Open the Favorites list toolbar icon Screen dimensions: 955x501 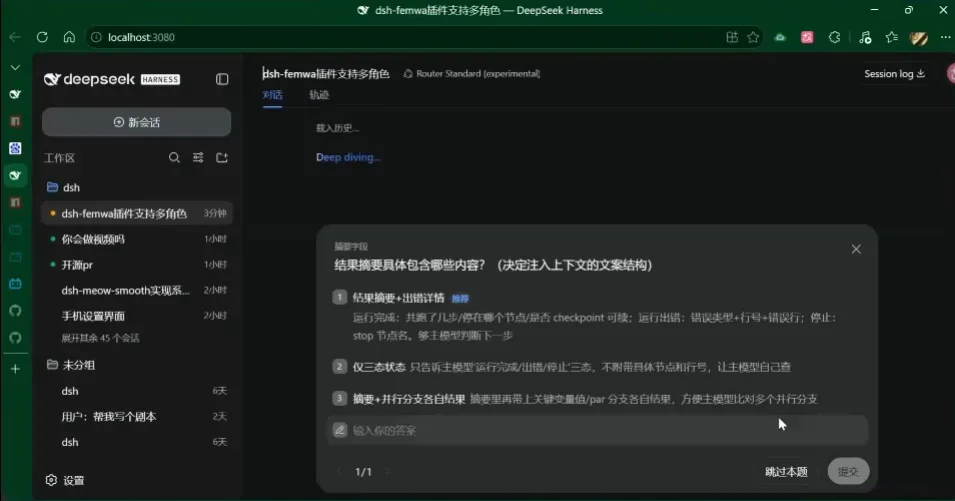coord(892,37)
